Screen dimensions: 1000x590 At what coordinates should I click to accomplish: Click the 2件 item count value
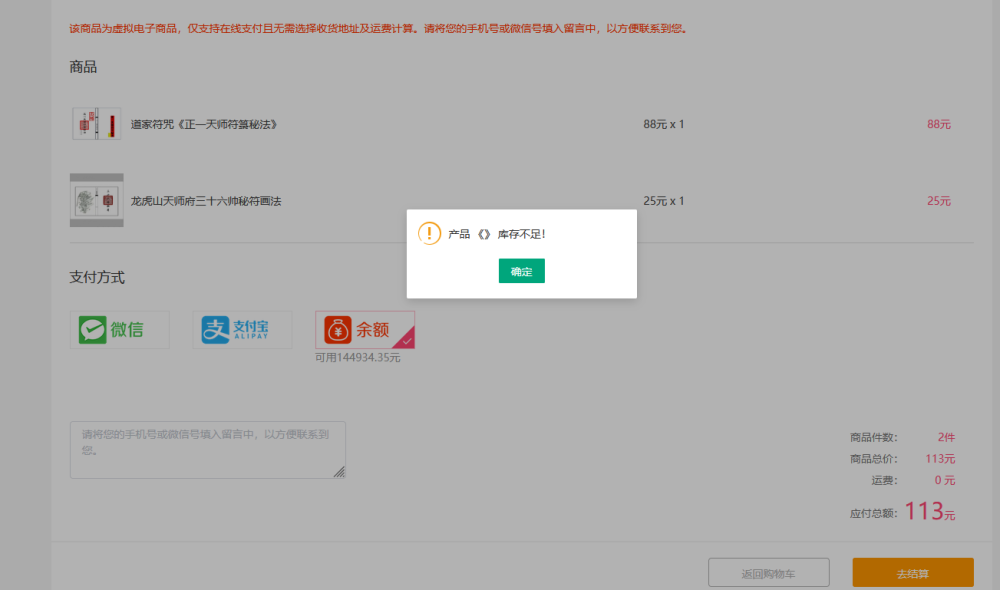(x=946, y=438)
